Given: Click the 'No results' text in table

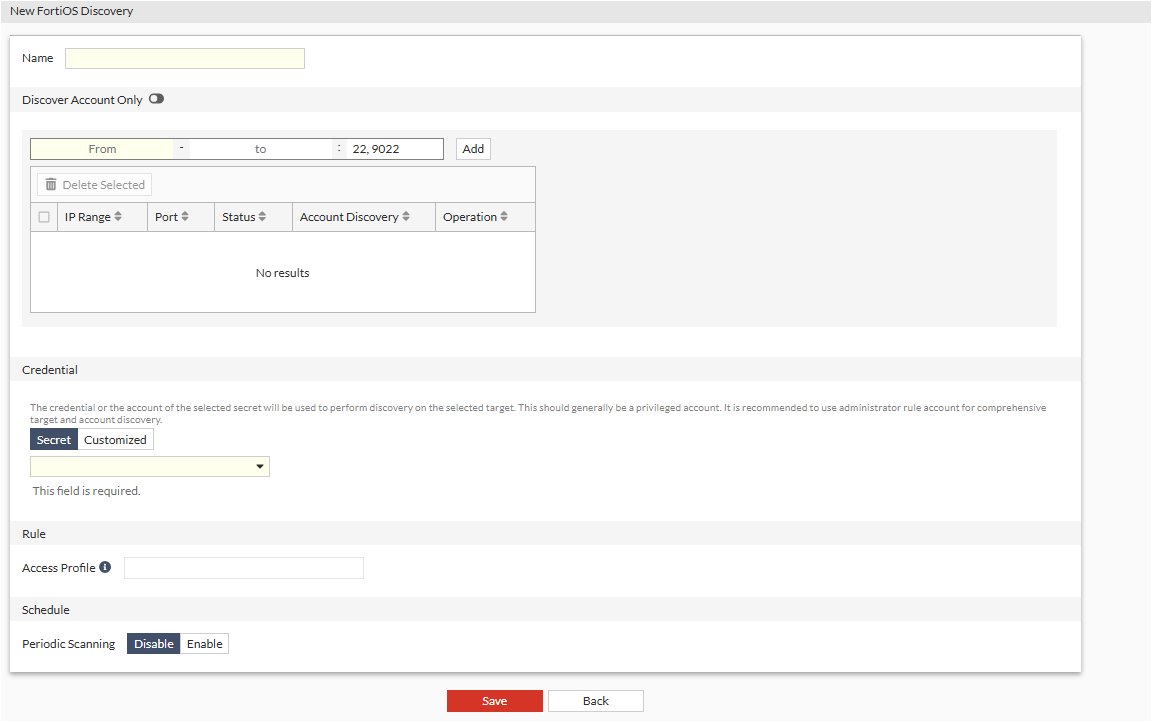Looking at the screenshot, I should click(x=282, y=273).
